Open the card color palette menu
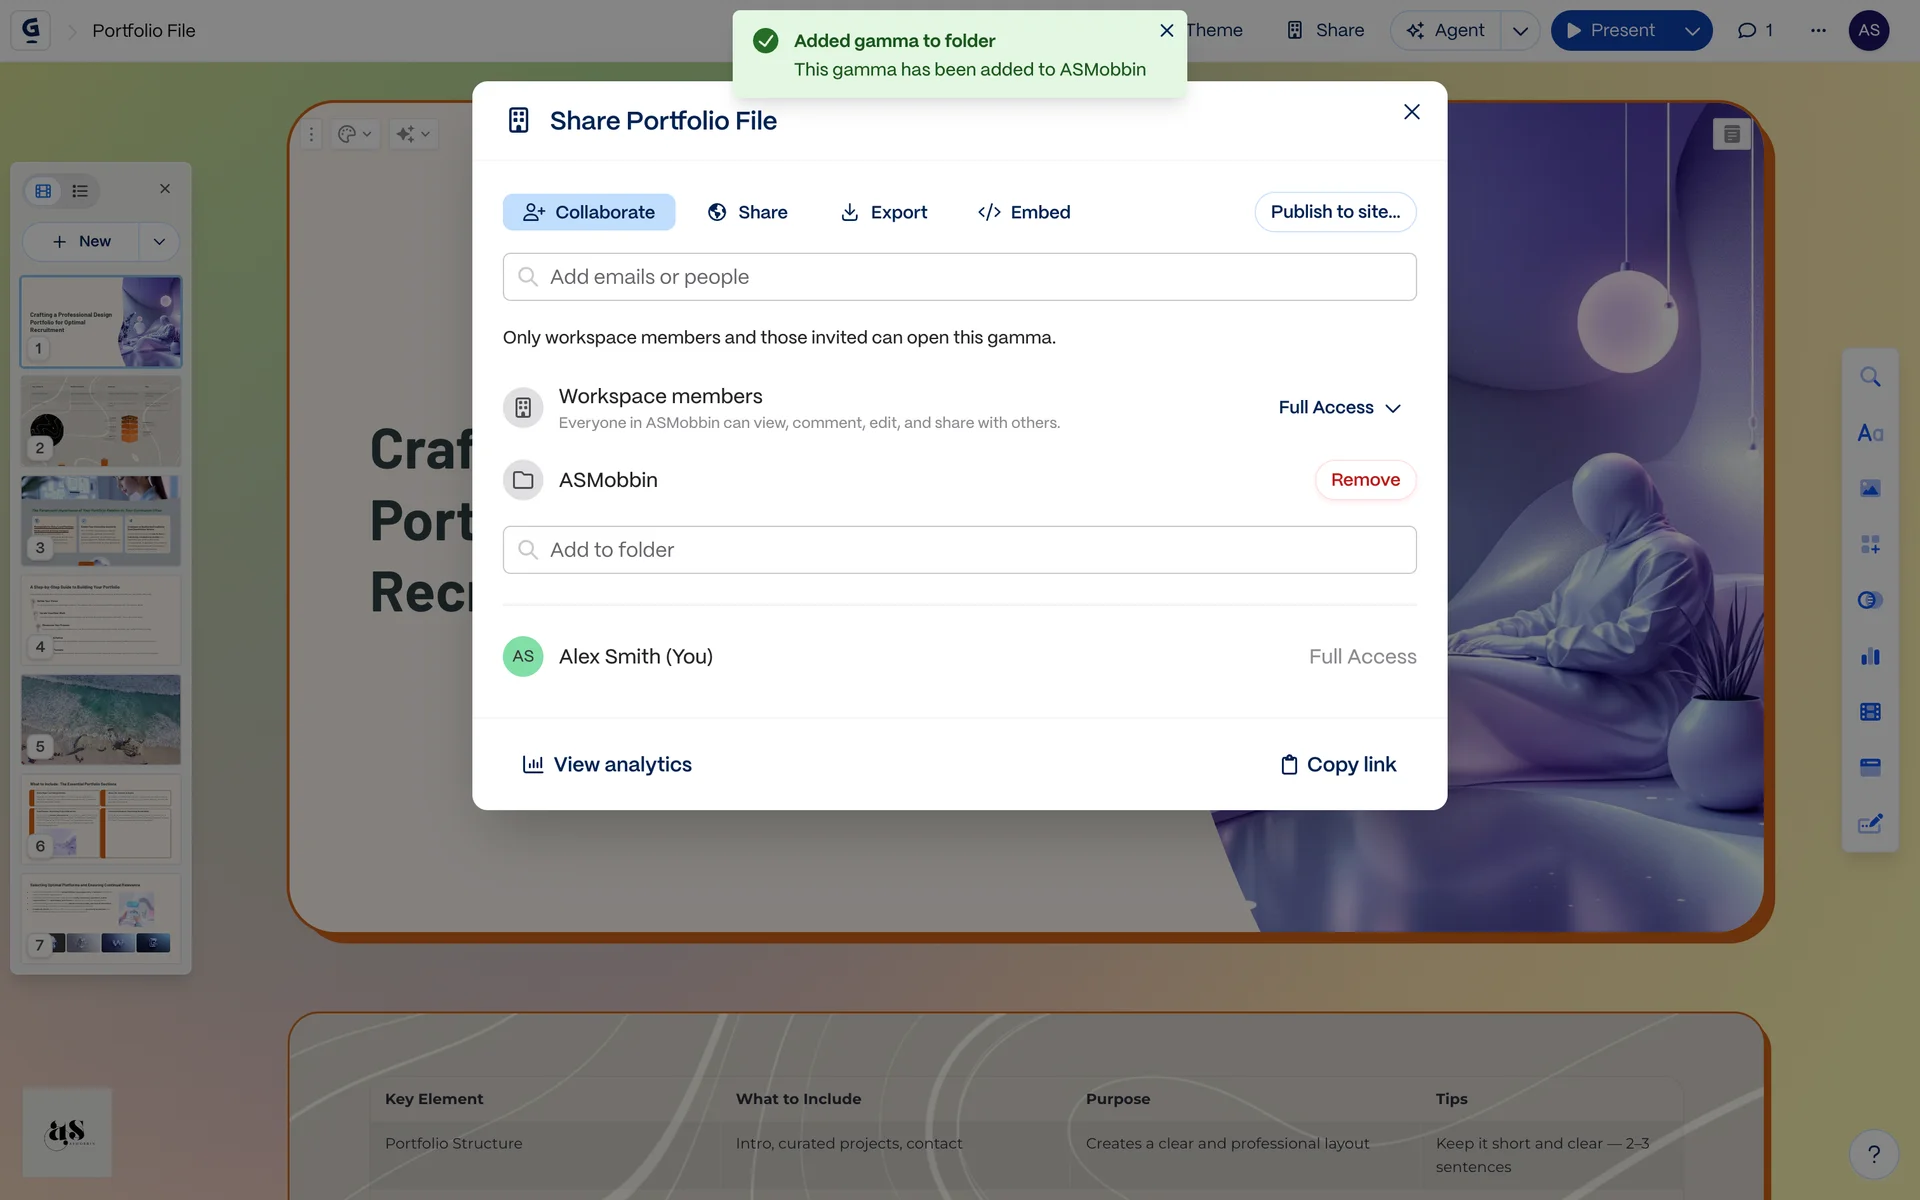Screen dimensions: 1920x1200 pos(354,134)
